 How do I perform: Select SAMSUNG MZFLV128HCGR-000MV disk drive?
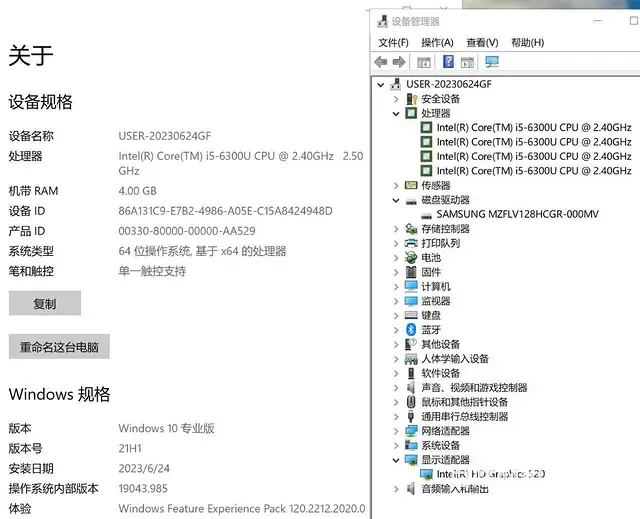click(518, 214)
